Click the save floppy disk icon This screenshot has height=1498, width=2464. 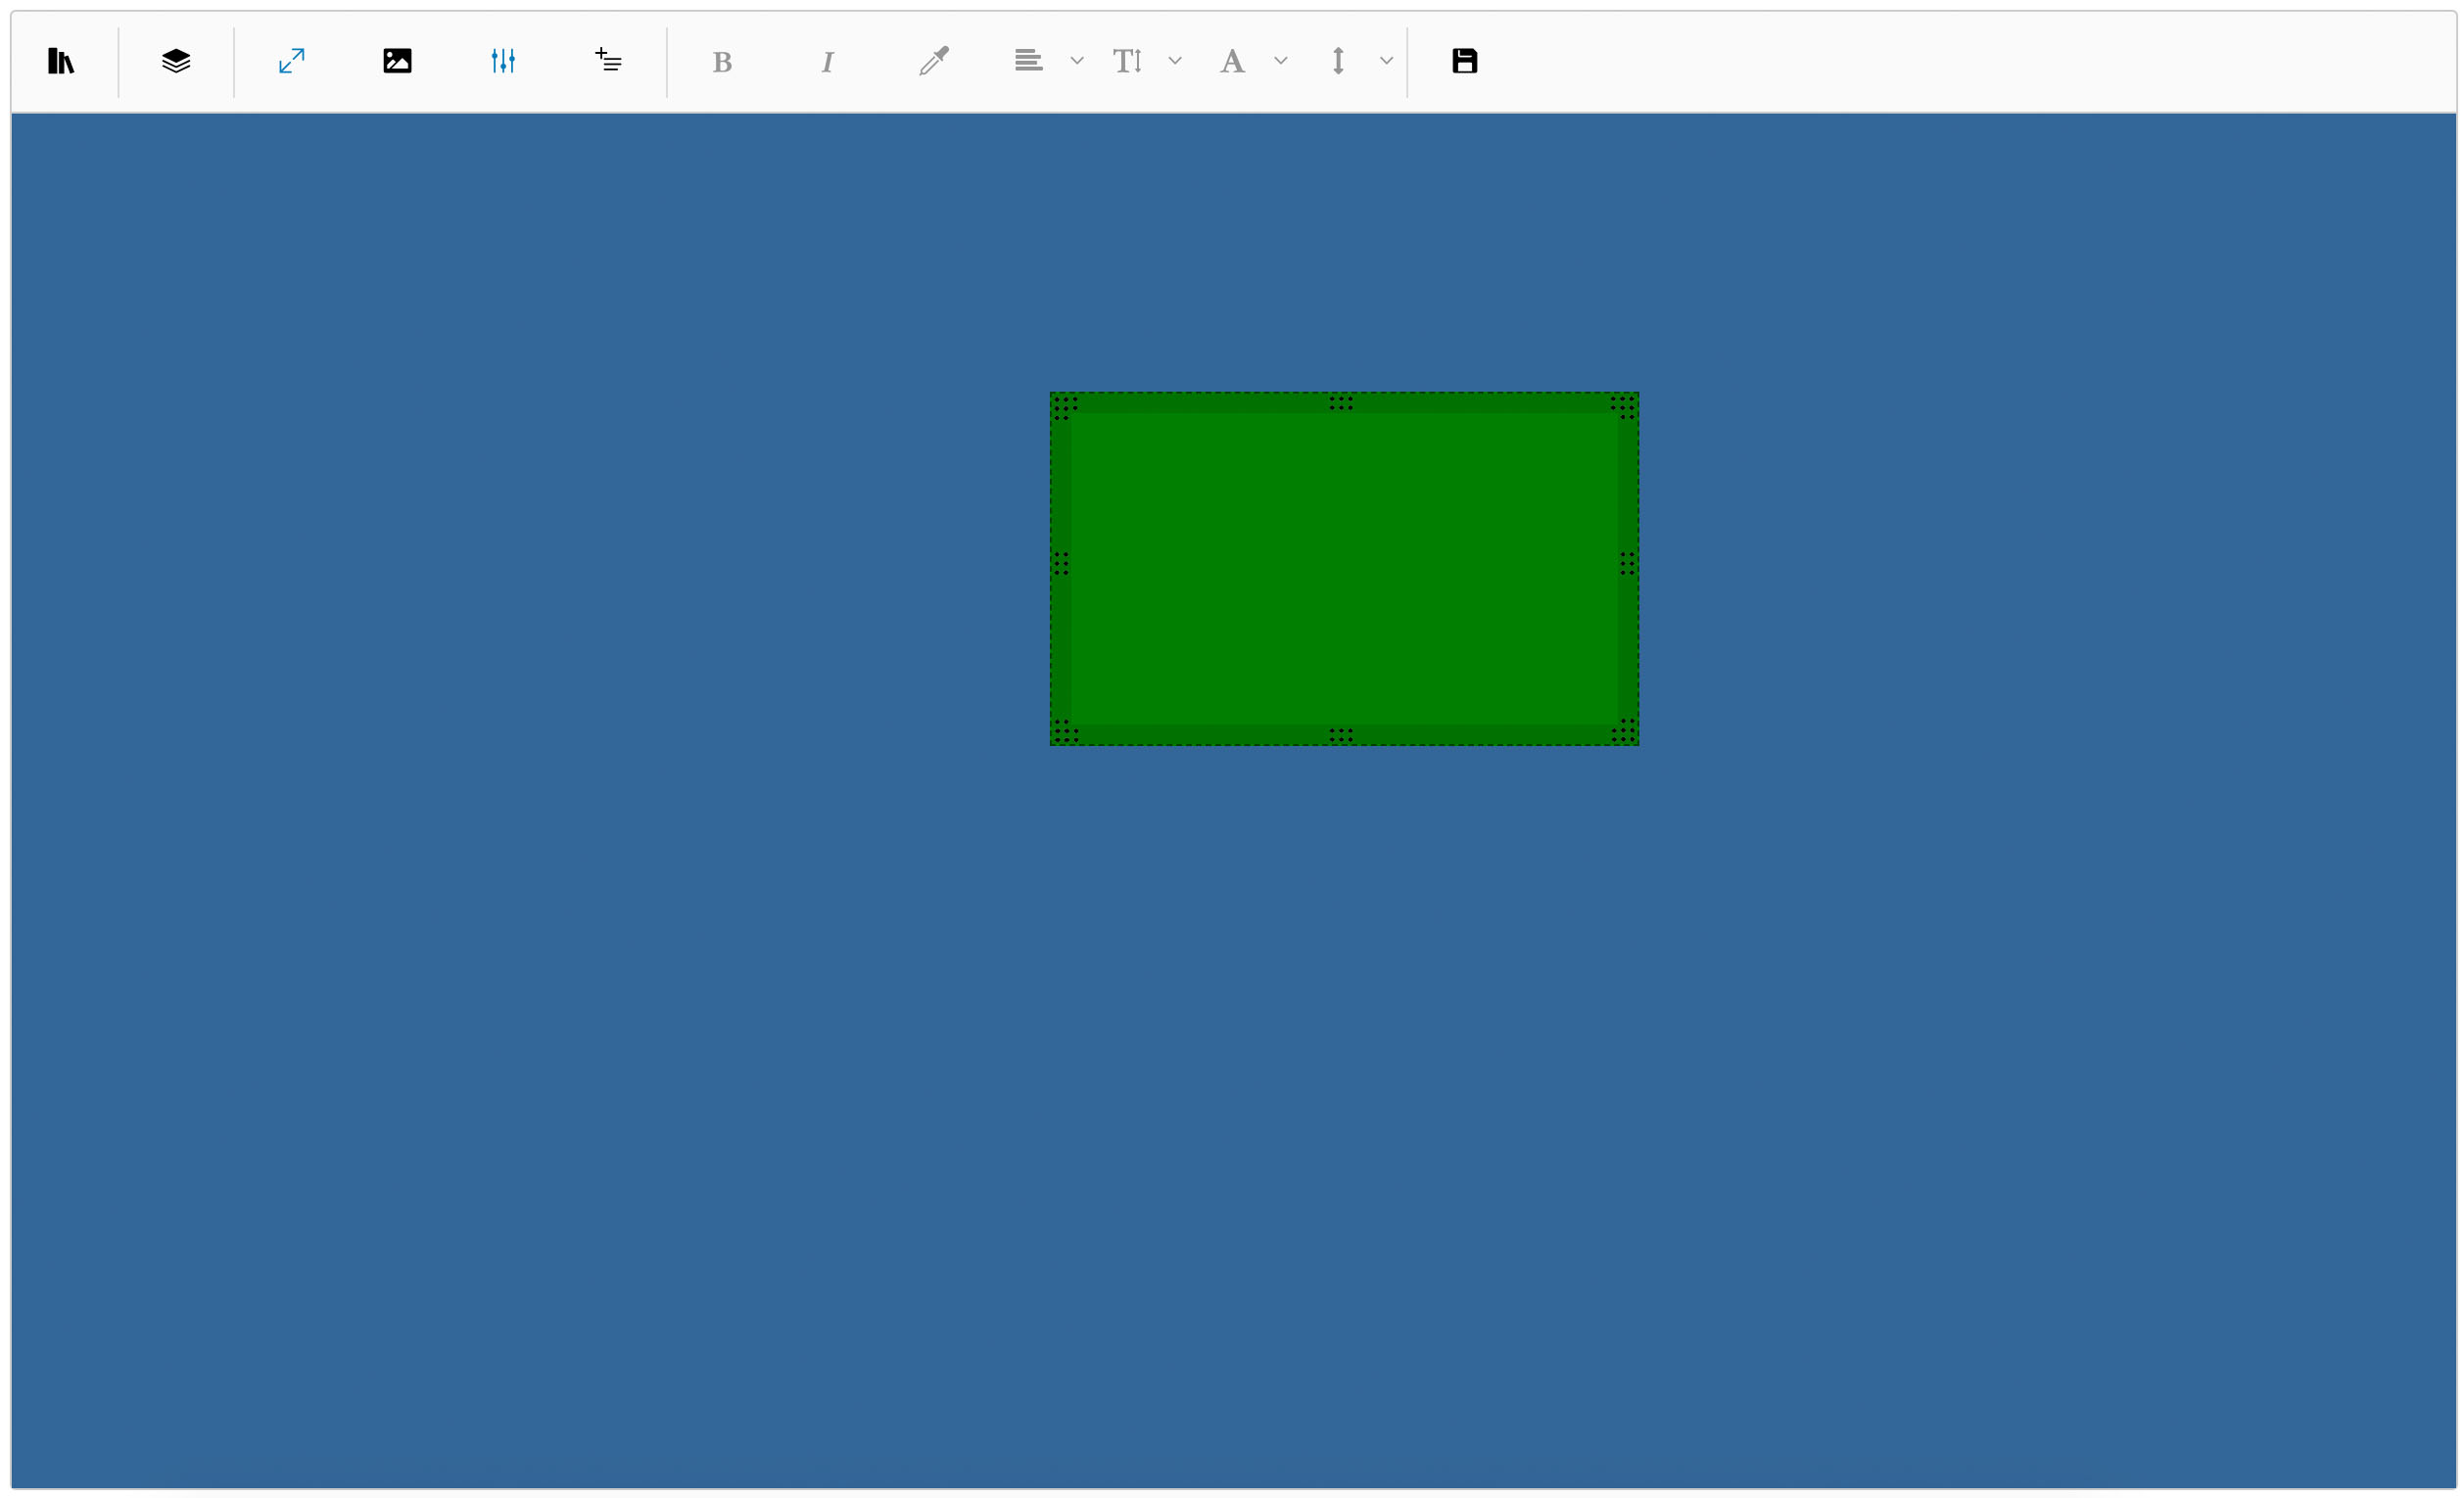[1465, 61]
